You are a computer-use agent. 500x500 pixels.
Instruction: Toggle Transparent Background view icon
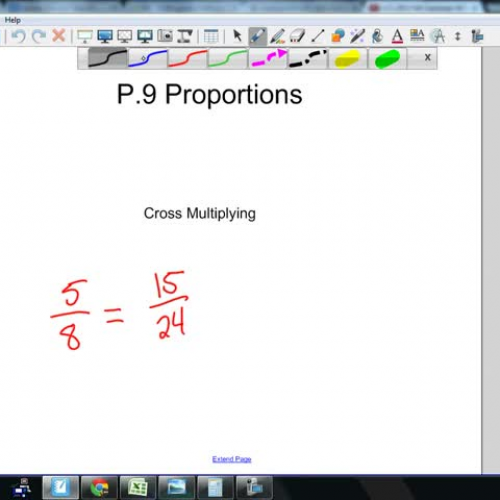[125, 36]
